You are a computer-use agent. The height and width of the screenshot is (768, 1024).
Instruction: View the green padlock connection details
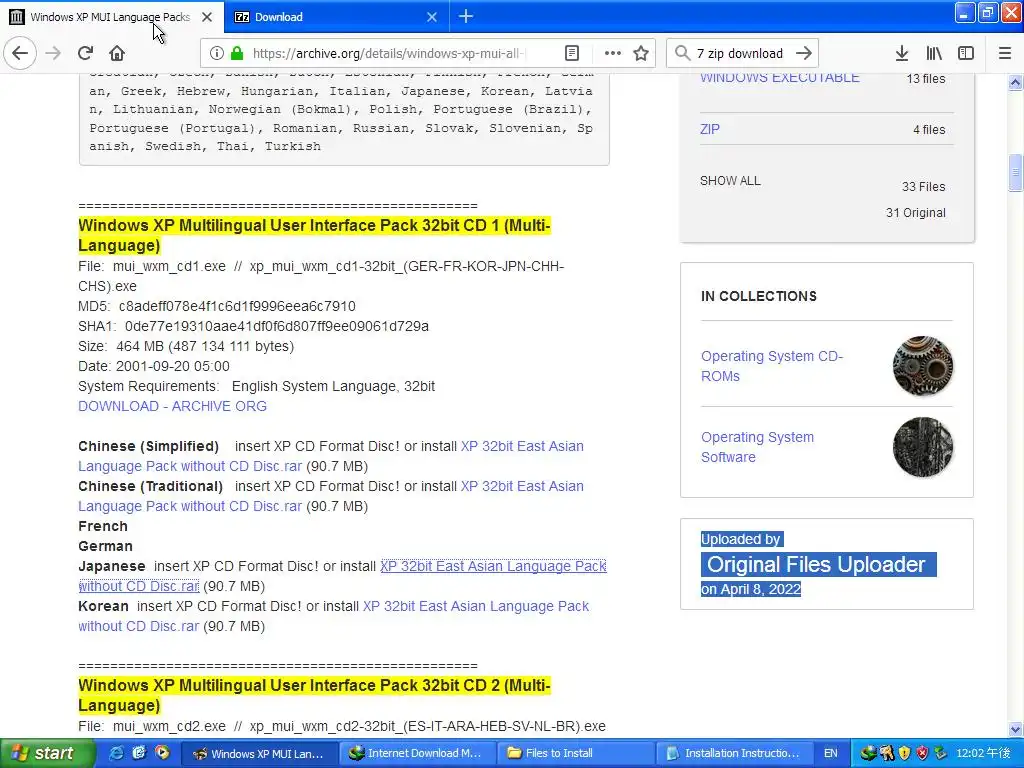[237, 53]
